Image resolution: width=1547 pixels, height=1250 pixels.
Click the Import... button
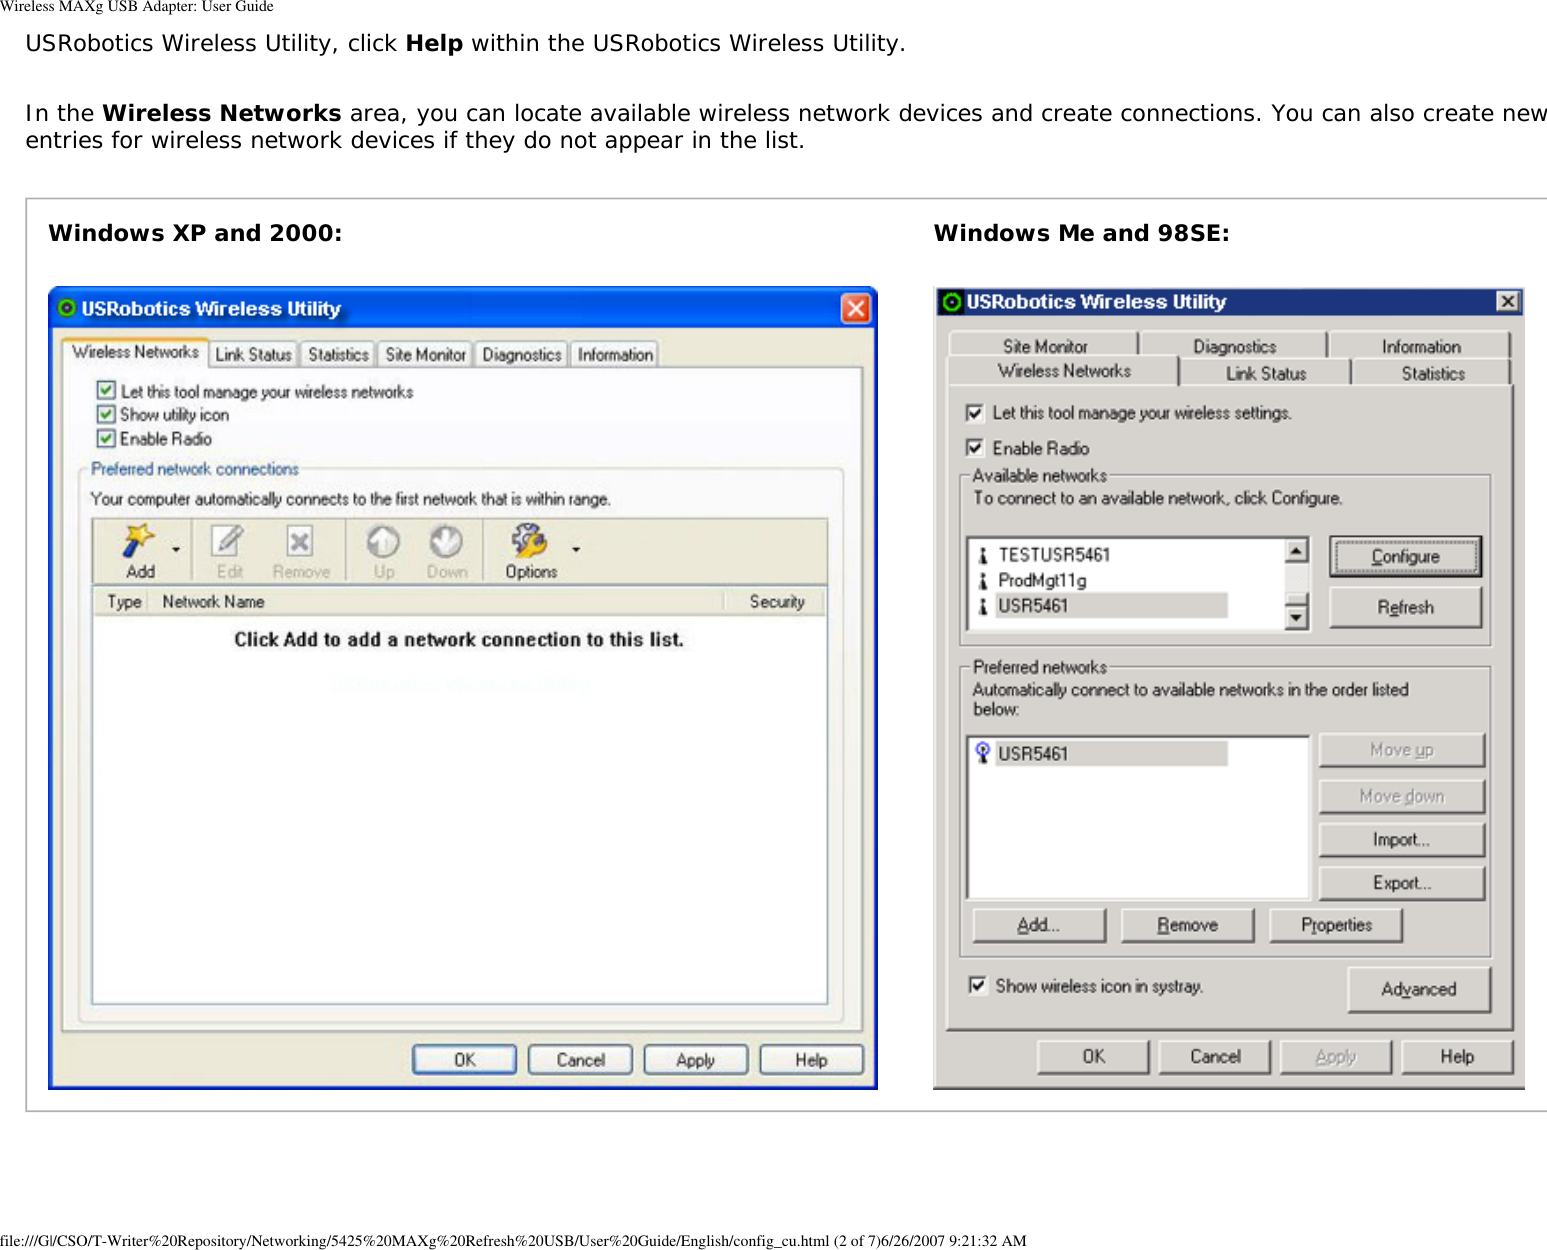(x=1401, y=840)
